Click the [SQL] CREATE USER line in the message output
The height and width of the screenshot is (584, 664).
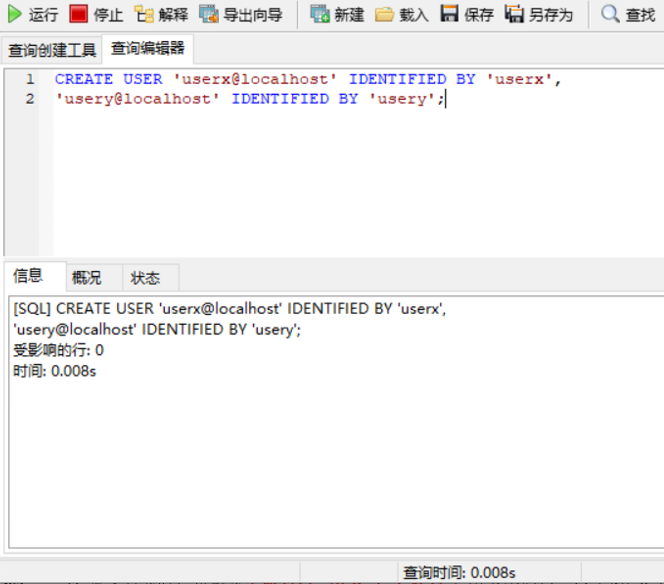click(230, 309)
